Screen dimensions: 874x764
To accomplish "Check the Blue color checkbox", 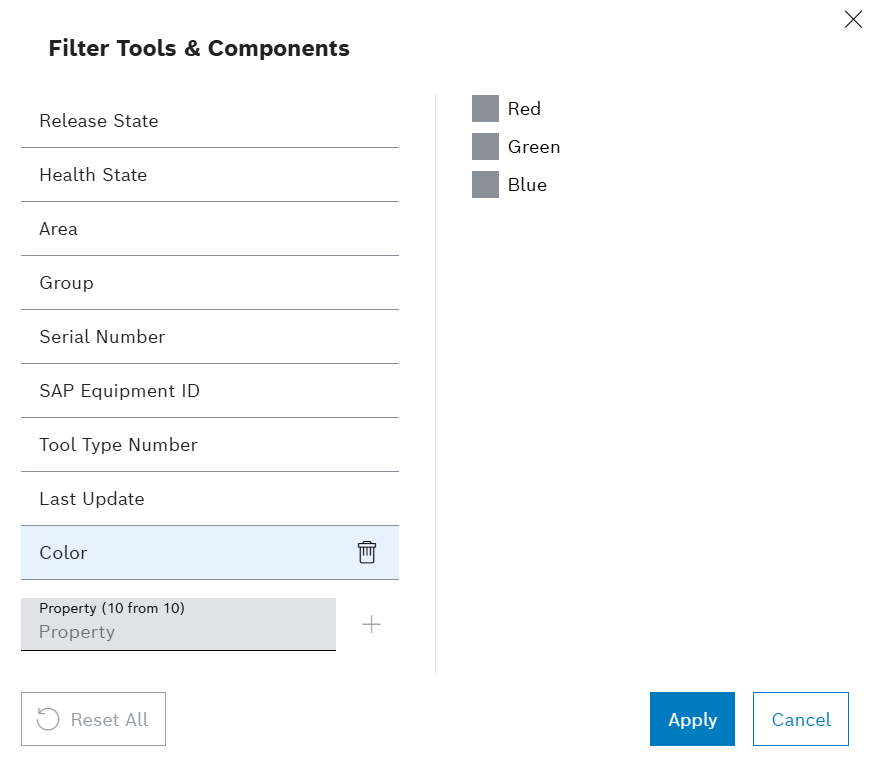I will (485, 184).
